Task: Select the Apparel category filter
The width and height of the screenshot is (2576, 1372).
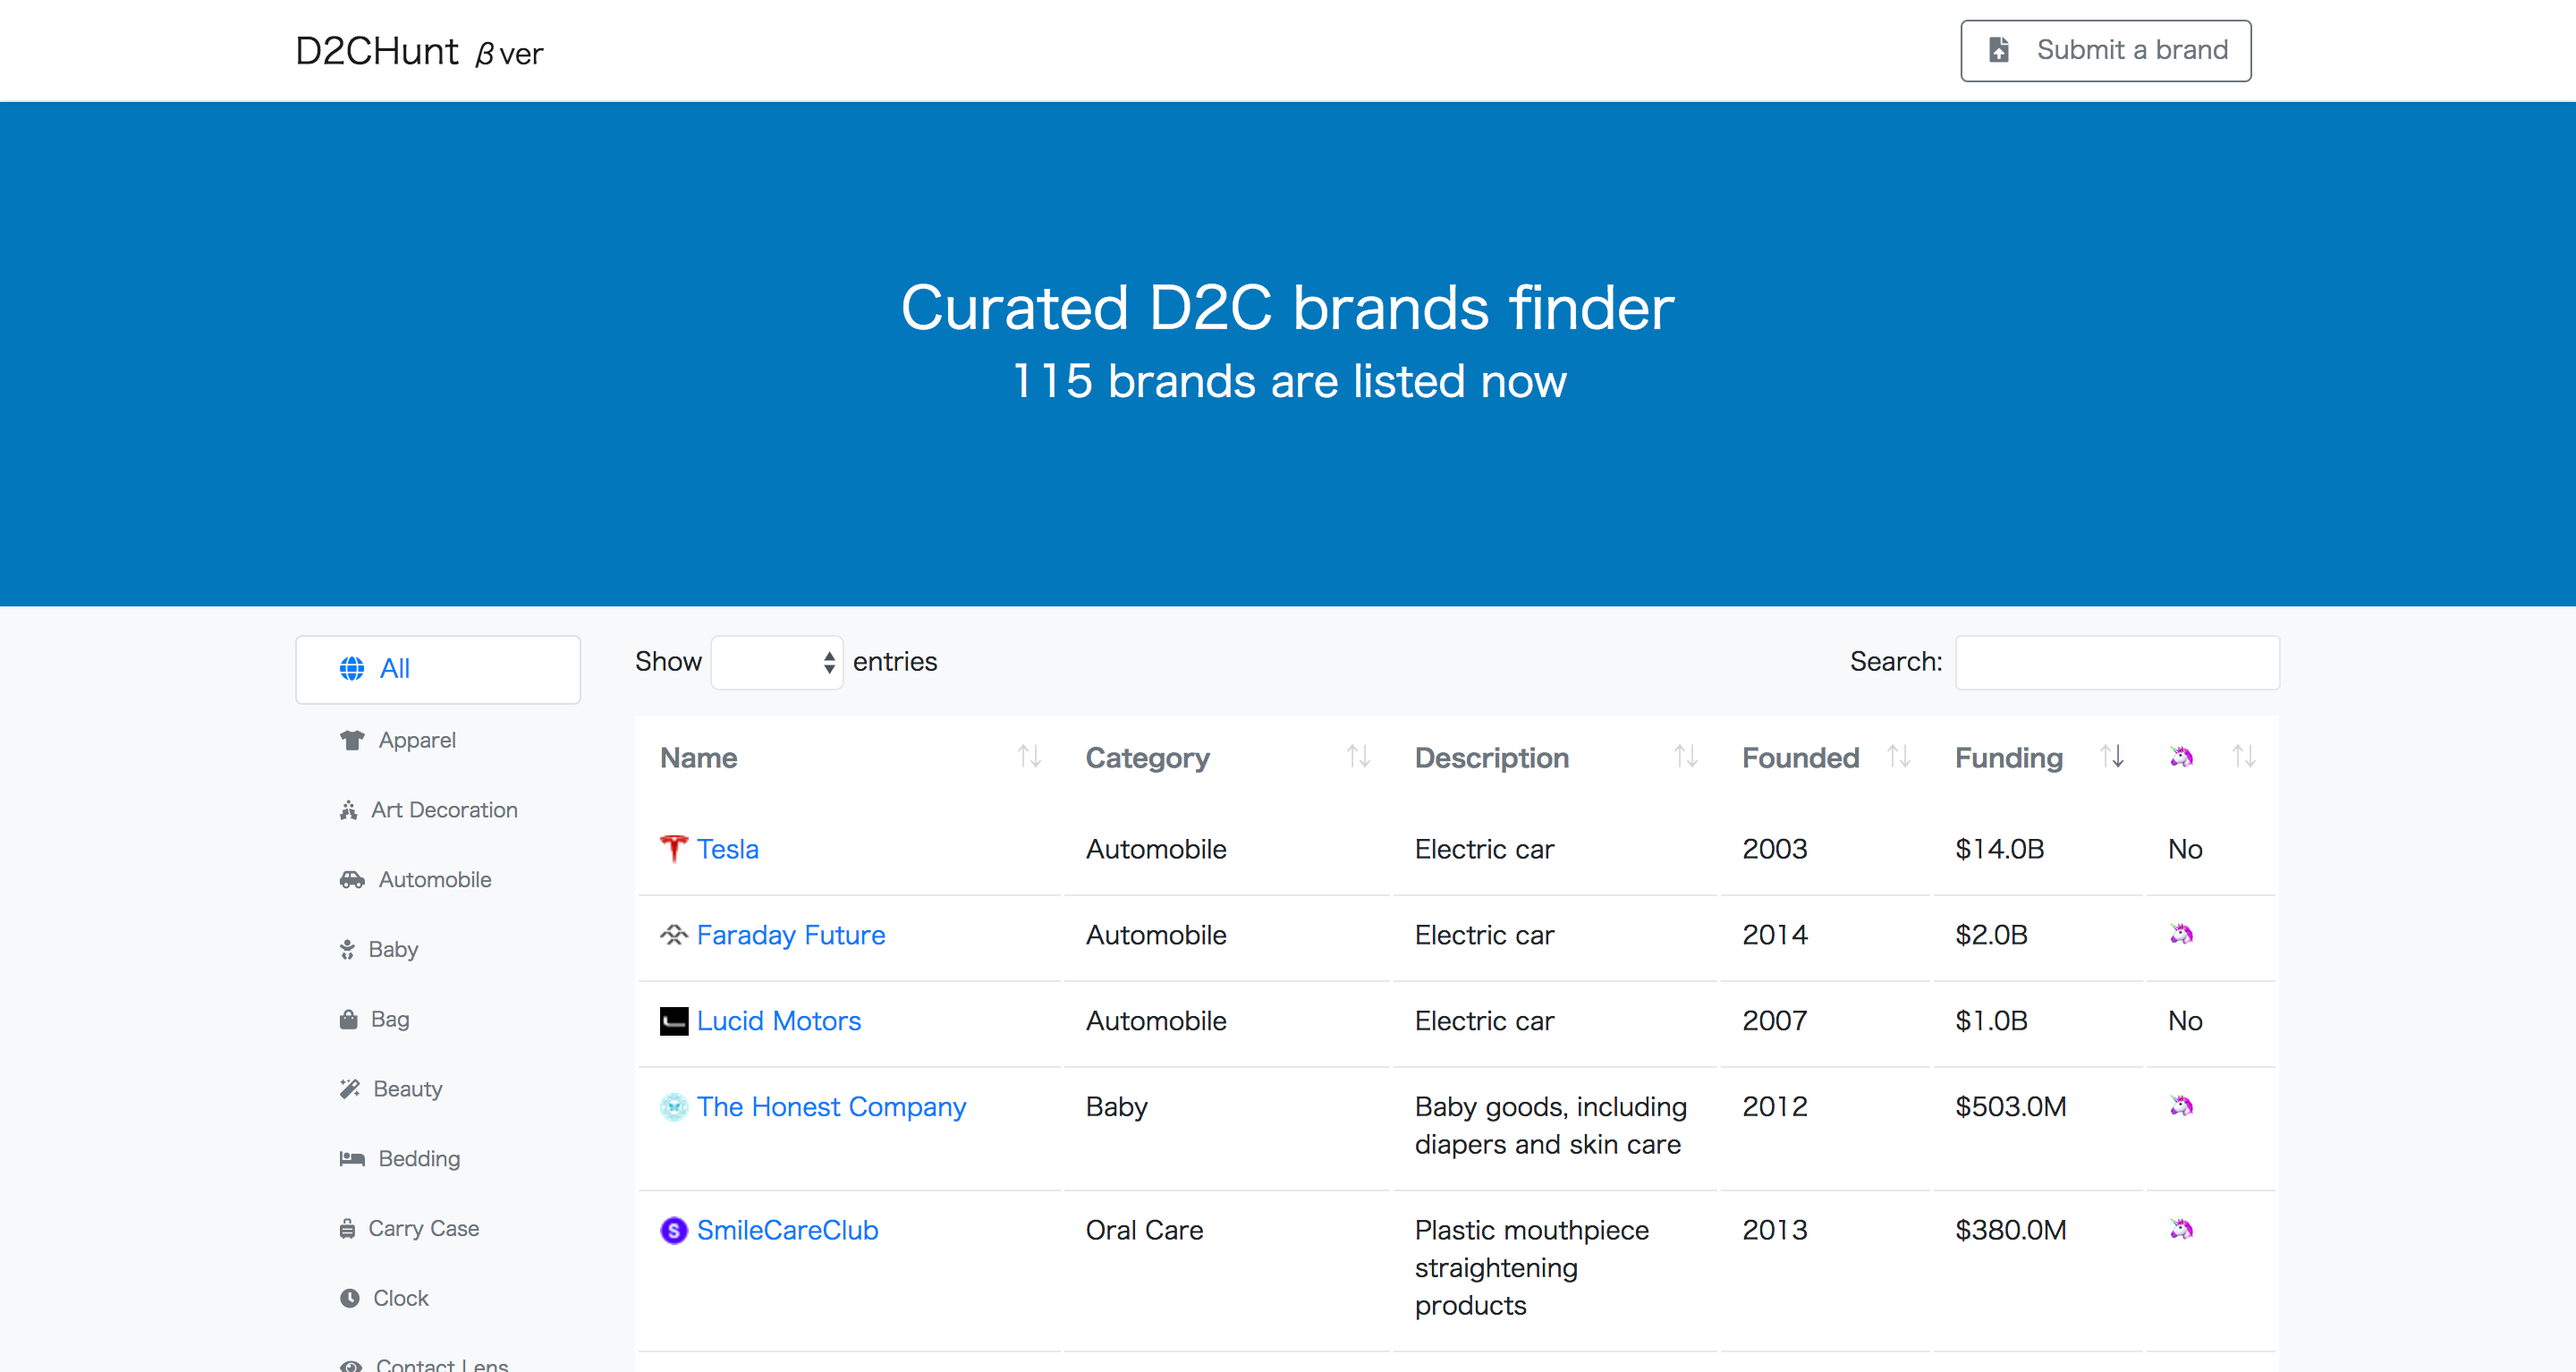Action: [x=416, y=740]
